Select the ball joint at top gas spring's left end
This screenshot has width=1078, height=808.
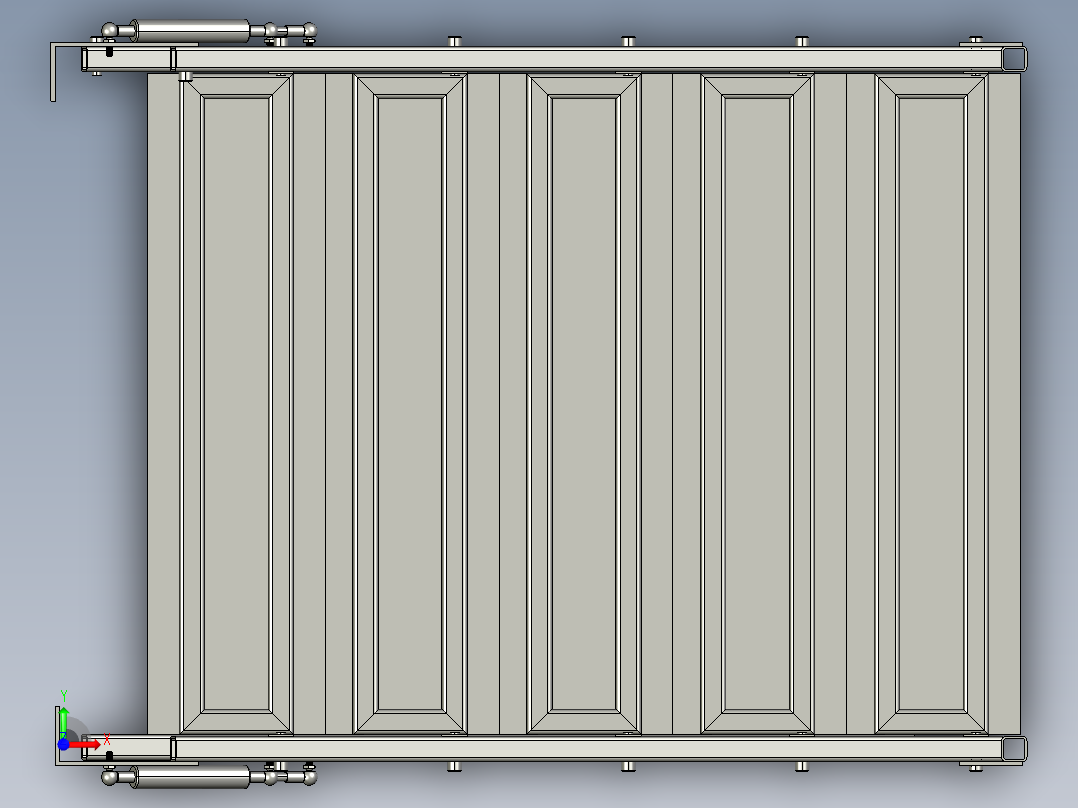(x=109, y=31)
